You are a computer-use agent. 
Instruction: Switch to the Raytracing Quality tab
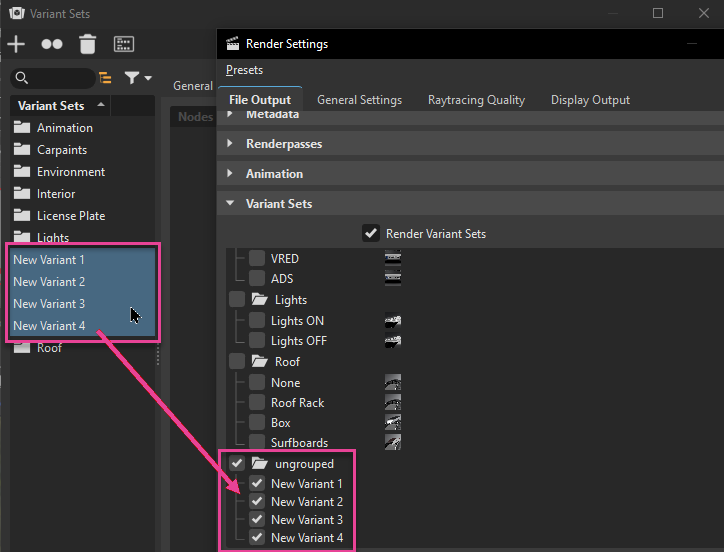476,100
